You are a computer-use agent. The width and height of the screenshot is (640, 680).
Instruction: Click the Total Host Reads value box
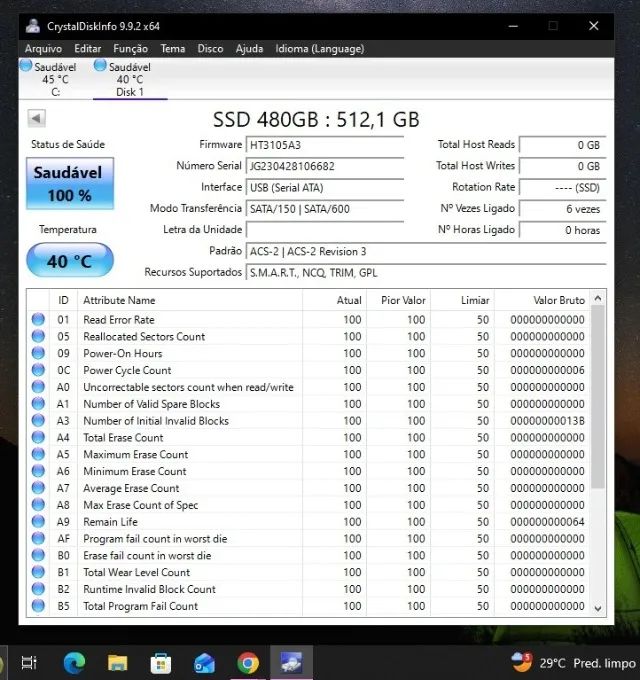pos(562,145)
